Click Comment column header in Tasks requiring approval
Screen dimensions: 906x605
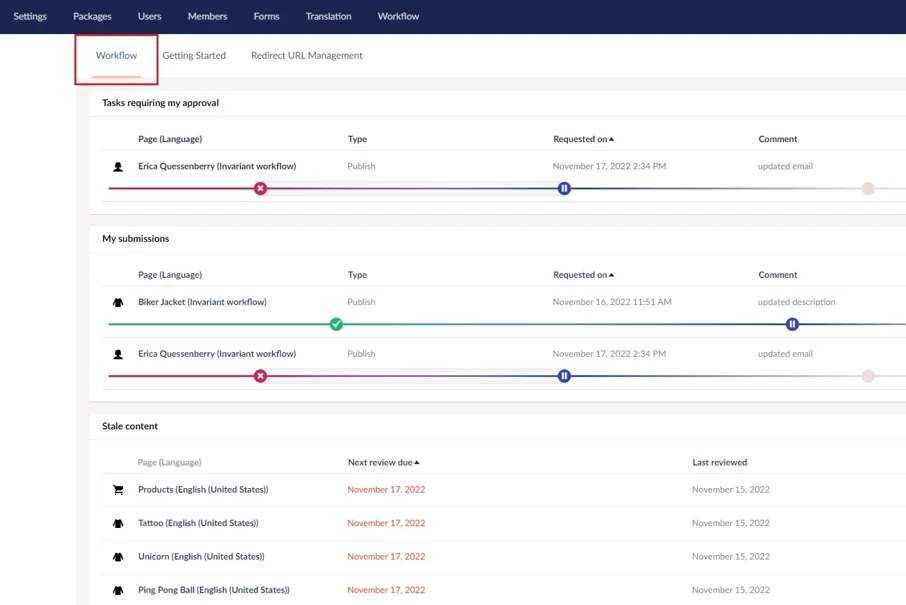[778, 139]
